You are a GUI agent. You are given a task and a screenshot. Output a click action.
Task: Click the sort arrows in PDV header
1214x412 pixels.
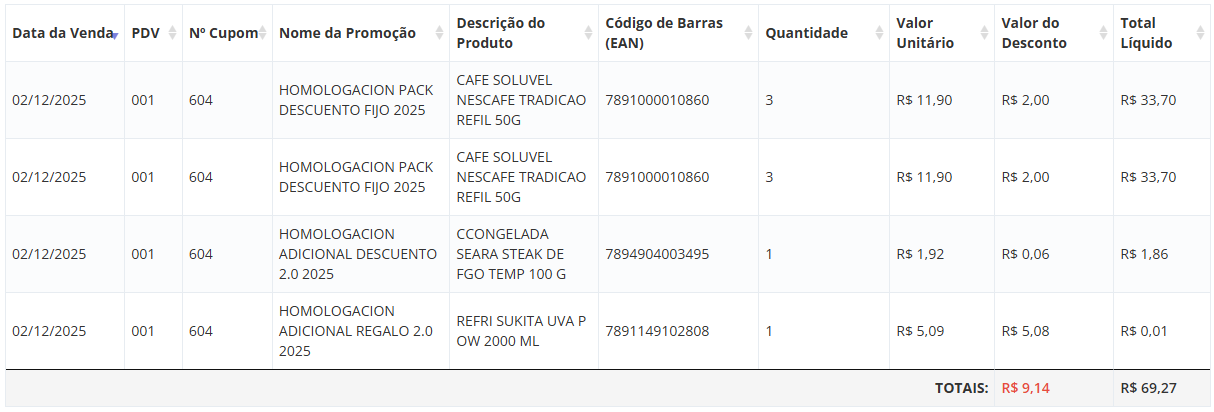pos(172,33)
